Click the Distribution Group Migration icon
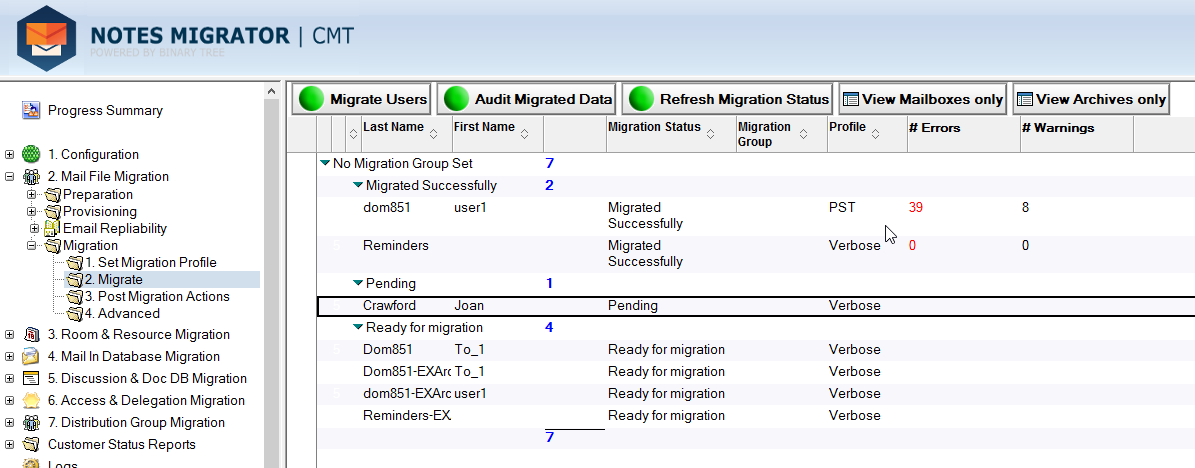Viewport: 1195px width, 468px height. (x=31, y=422)
